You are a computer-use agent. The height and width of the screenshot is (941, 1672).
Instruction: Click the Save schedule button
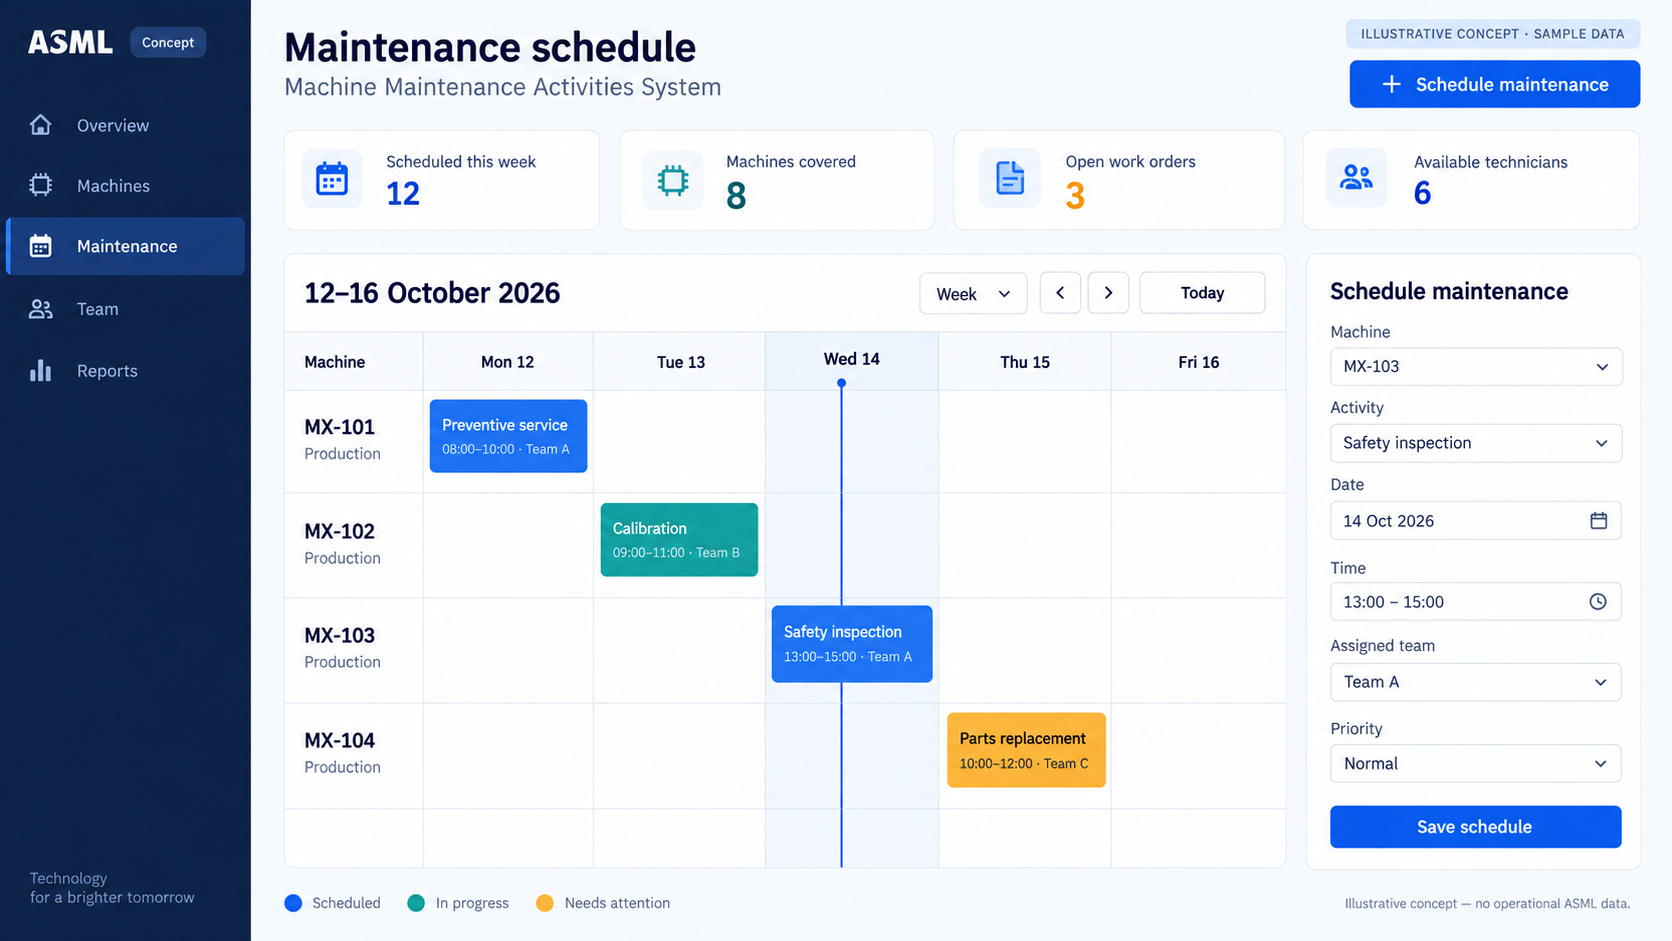(1475, 827)
